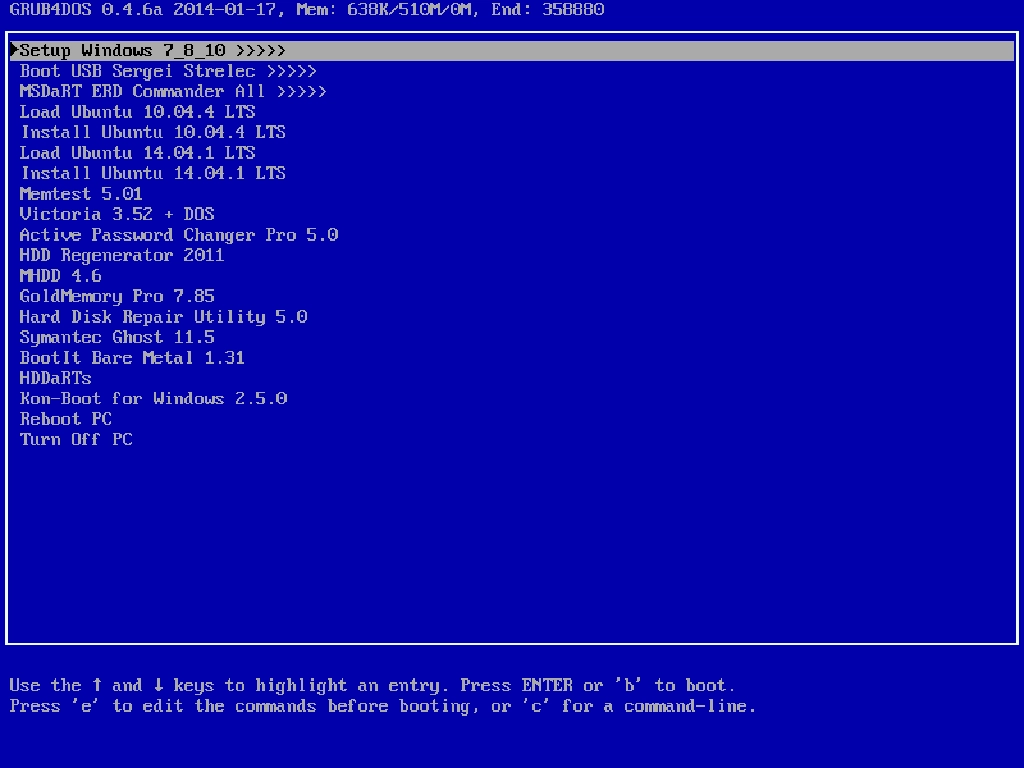Choose Install Ubuntu 10.04.4 LTS
The image size is (1024, 768).
[x=153, y=133]
